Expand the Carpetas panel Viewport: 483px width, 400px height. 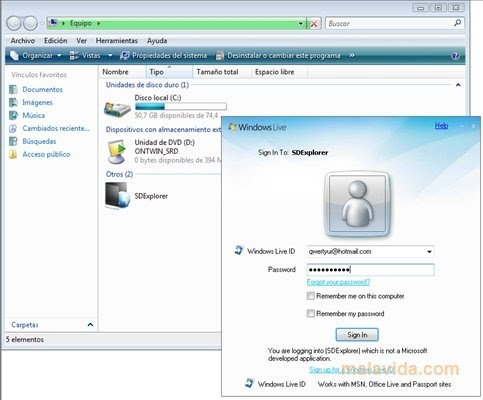pos(90,325)
